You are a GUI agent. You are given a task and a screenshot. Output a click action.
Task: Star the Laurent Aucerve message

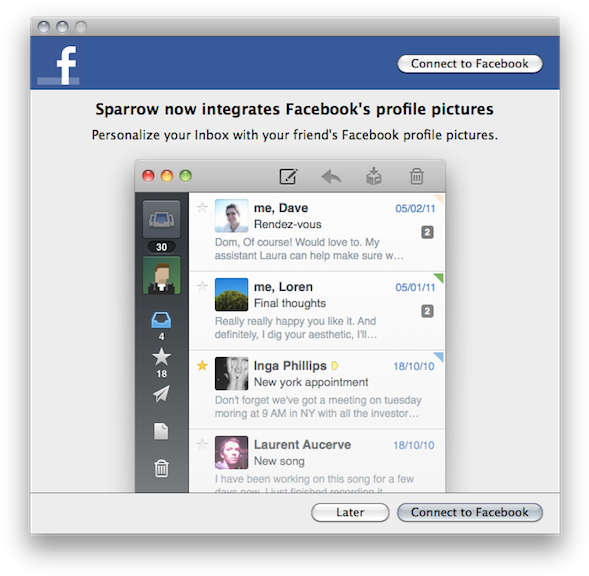point(202,444)
